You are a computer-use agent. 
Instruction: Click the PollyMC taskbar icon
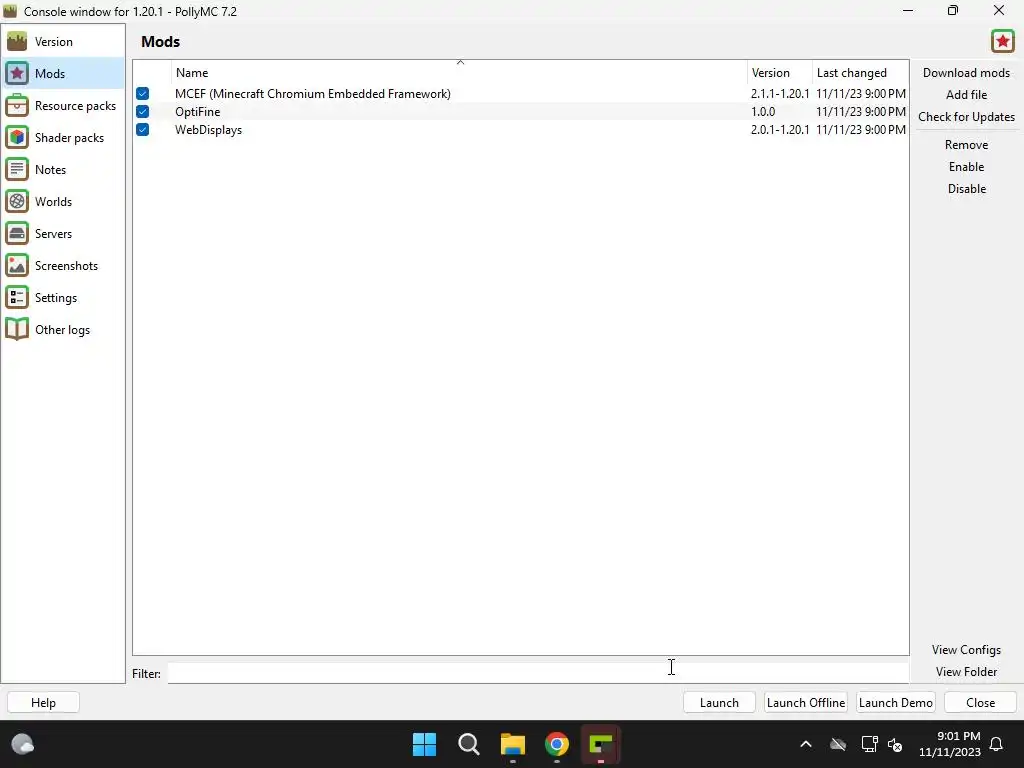(601, 744)
